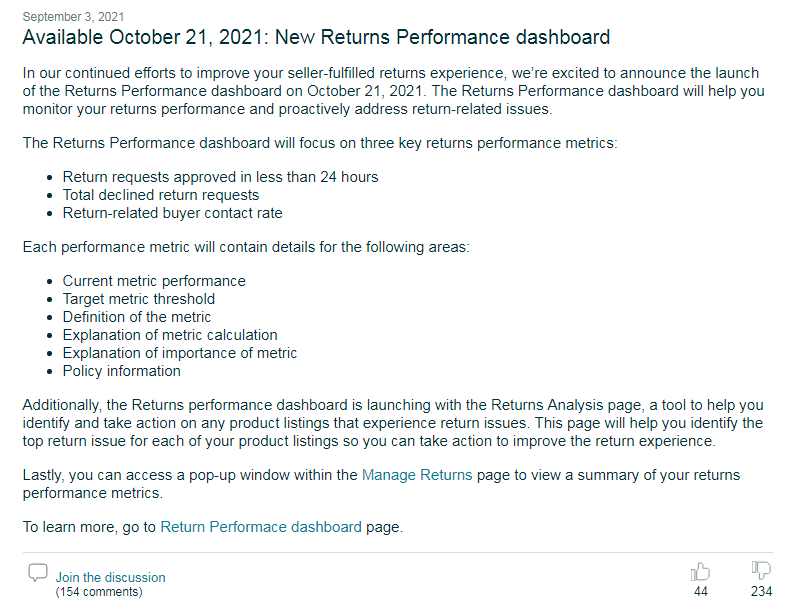Click the 44 likes count
The width and height of the screenshot is (809, 616).
(701, 592)
